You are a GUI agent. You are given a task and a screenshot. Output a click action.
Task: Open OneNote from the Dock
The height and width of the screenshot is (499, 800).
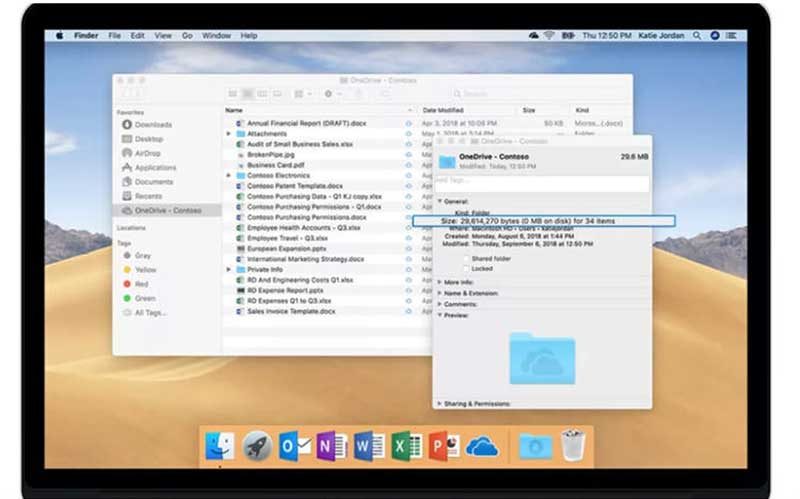click(332, 446)
